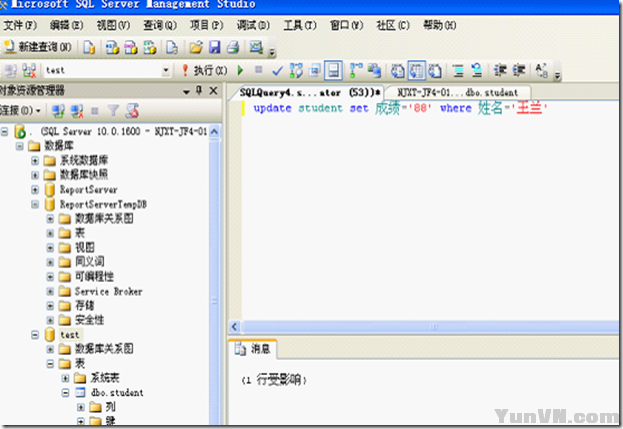Open the available databases combo showing test
Image resolution: width=623 pixels, height=429 pixels.
[x=107, y=71]
